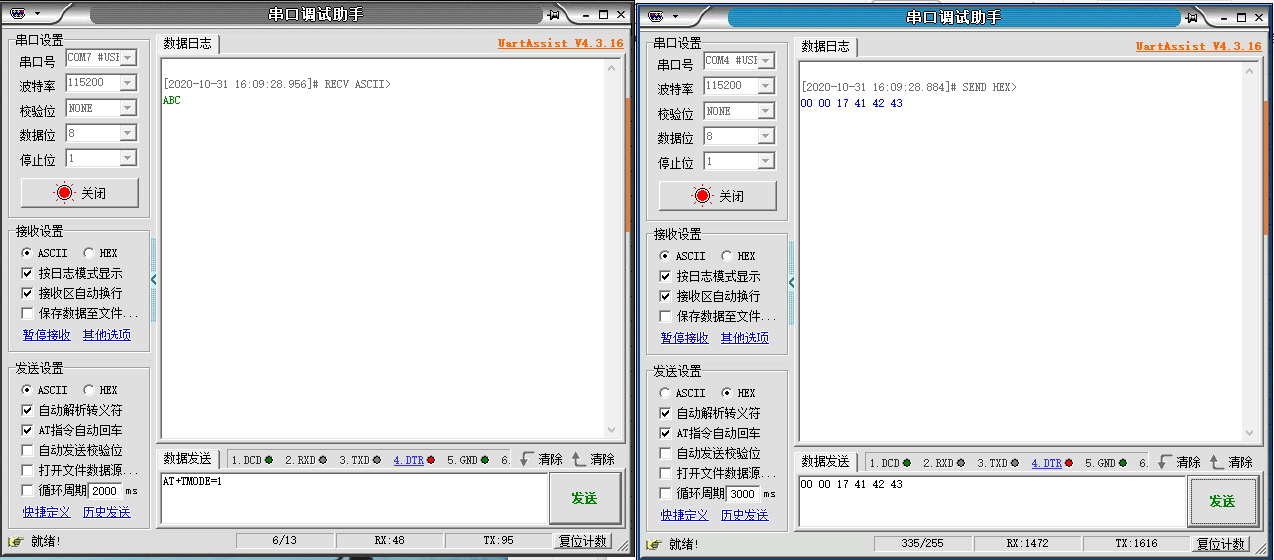Image resolution: width=1274 pixels, height=560 pixels.
Task: Click 复位计数 button in COM7 window
Action: tap(582, 541)
